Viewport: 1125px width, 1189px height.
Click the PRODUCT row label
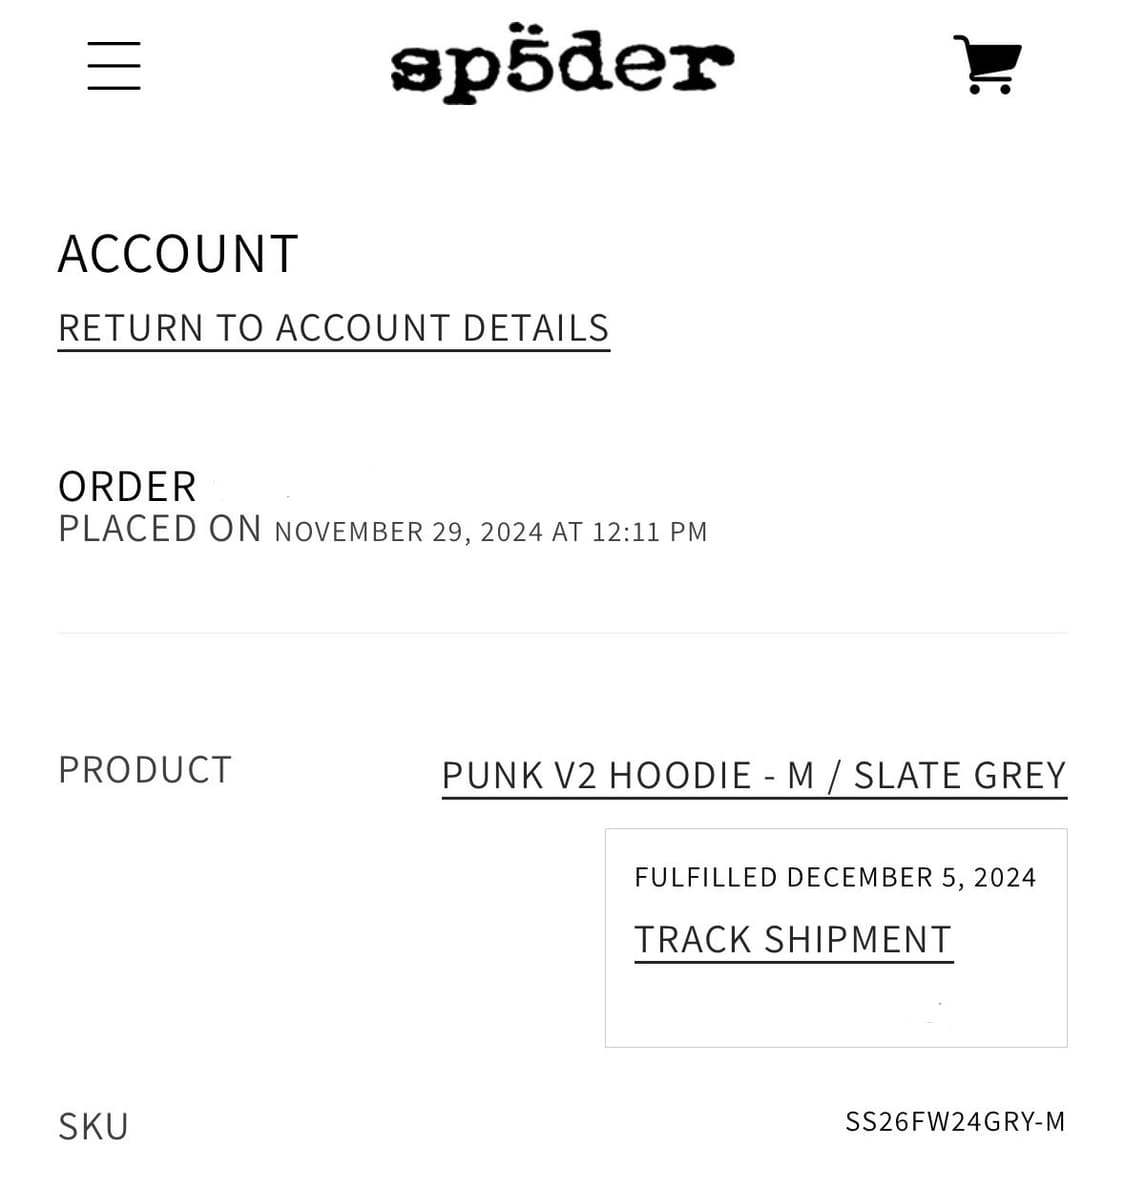pos(145,770)
